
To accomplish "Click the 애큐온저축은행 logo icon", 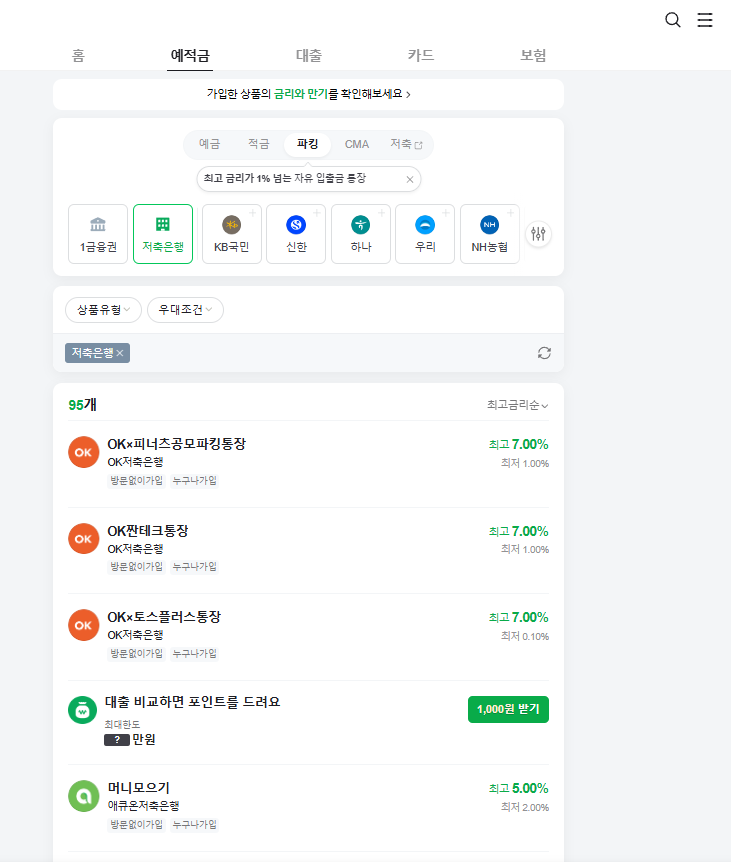I will tap(84, 796).
